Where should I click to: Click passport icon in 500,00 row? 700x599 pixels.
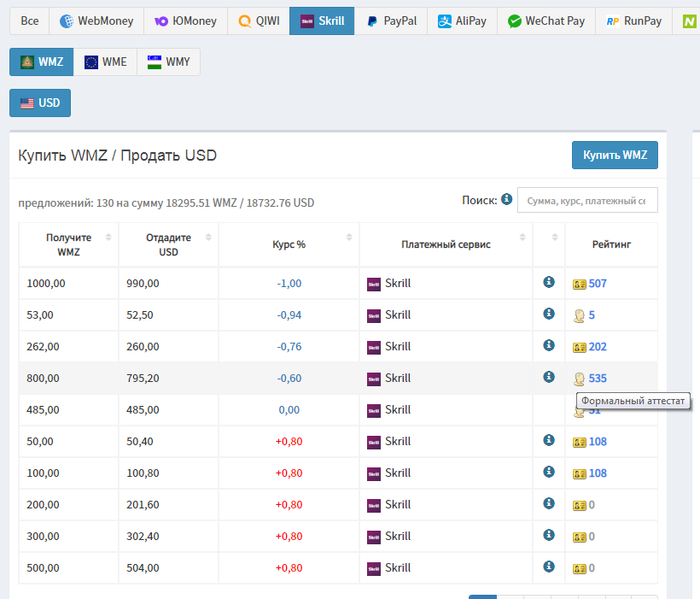(x=579, y=569)
